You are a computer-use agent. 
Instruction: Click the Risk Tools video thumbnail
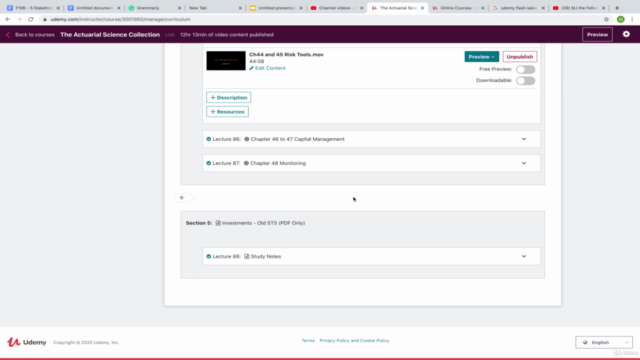click(x=226, y=60)
